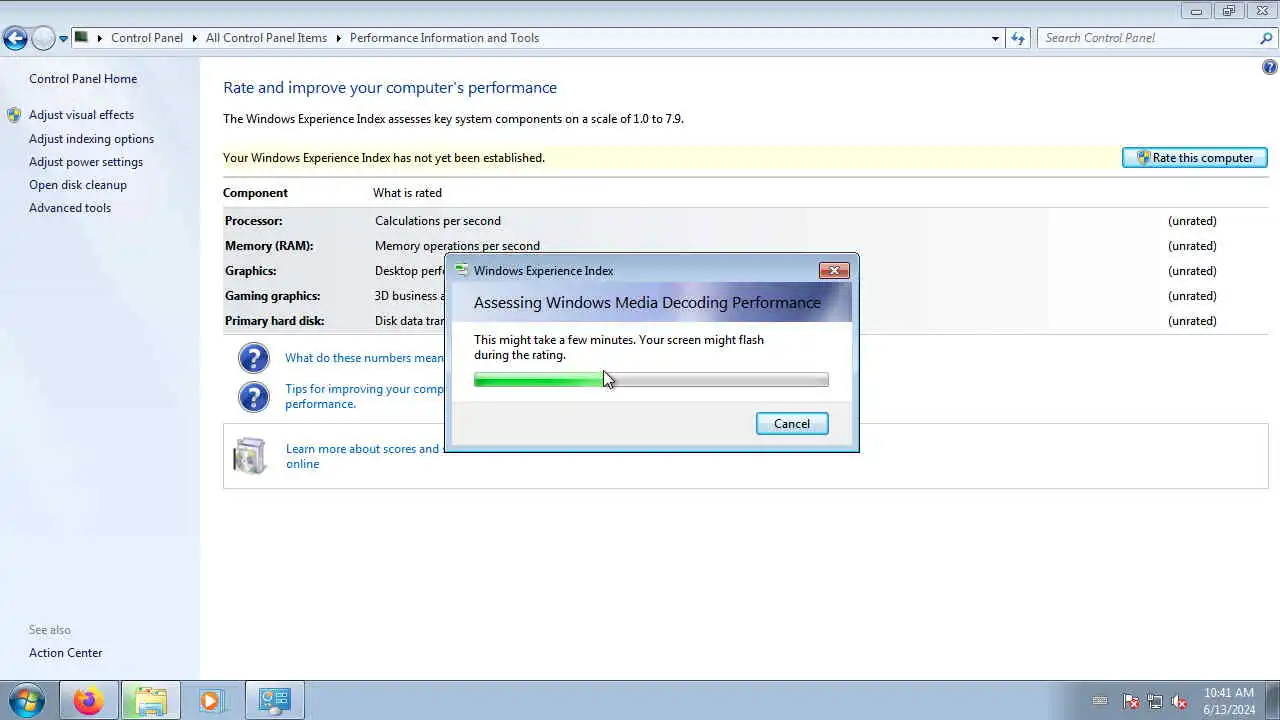Click the assessment progress bar
Screen dimensions: 1280x720
(x=651, y=380)
